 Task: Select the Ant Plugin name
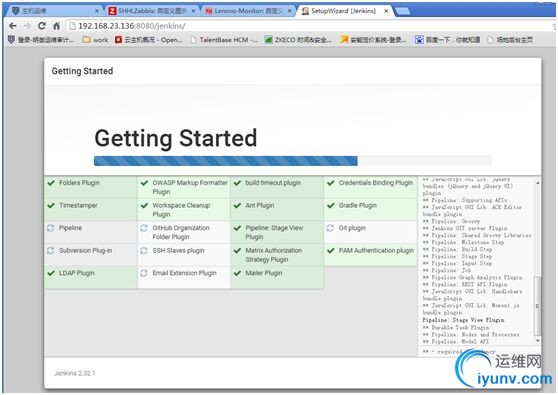coord(260,205)
